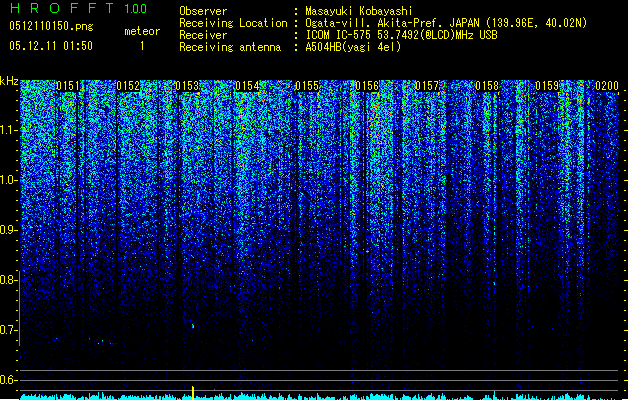Screen dimensions: 629x400
Task: Click the meteor count label
Action: click(x=142, y=31)
